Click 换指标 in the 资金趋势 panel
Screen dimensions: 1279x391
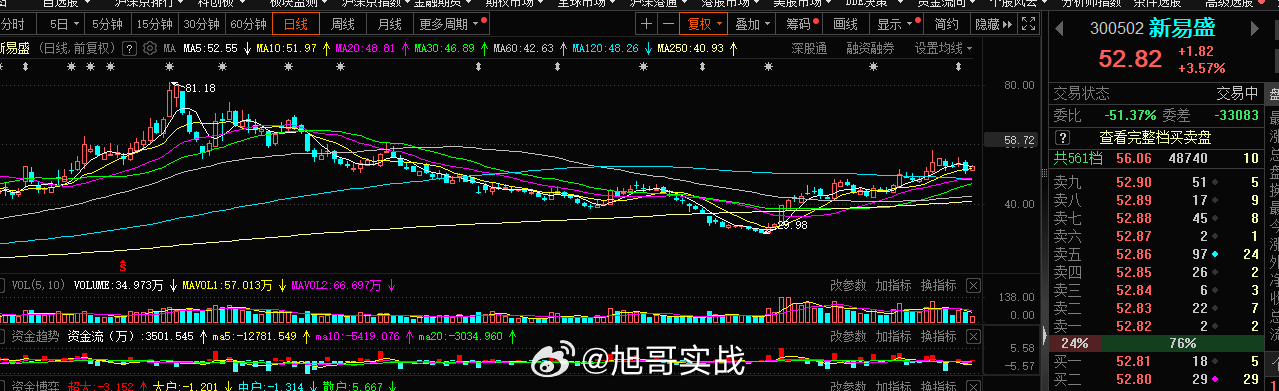[x=938, y=336]
